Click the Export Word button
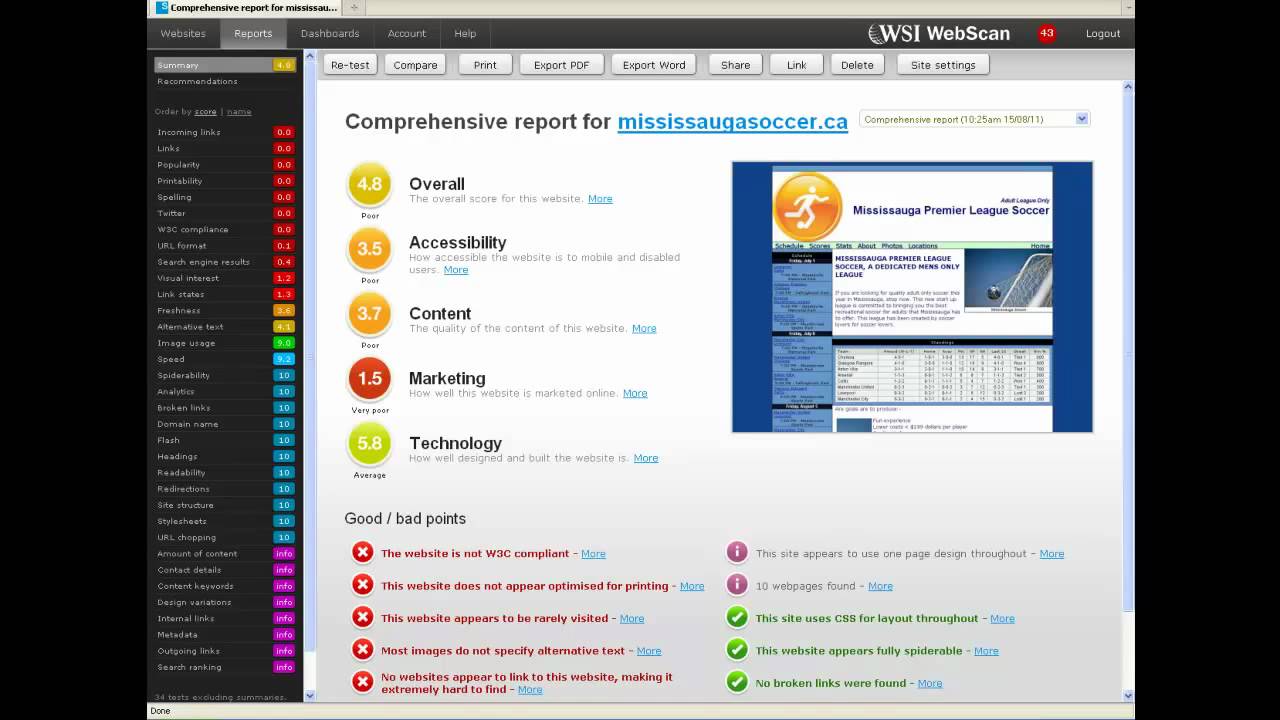Viewport: 1280px width, 720px height. [654, 65]
